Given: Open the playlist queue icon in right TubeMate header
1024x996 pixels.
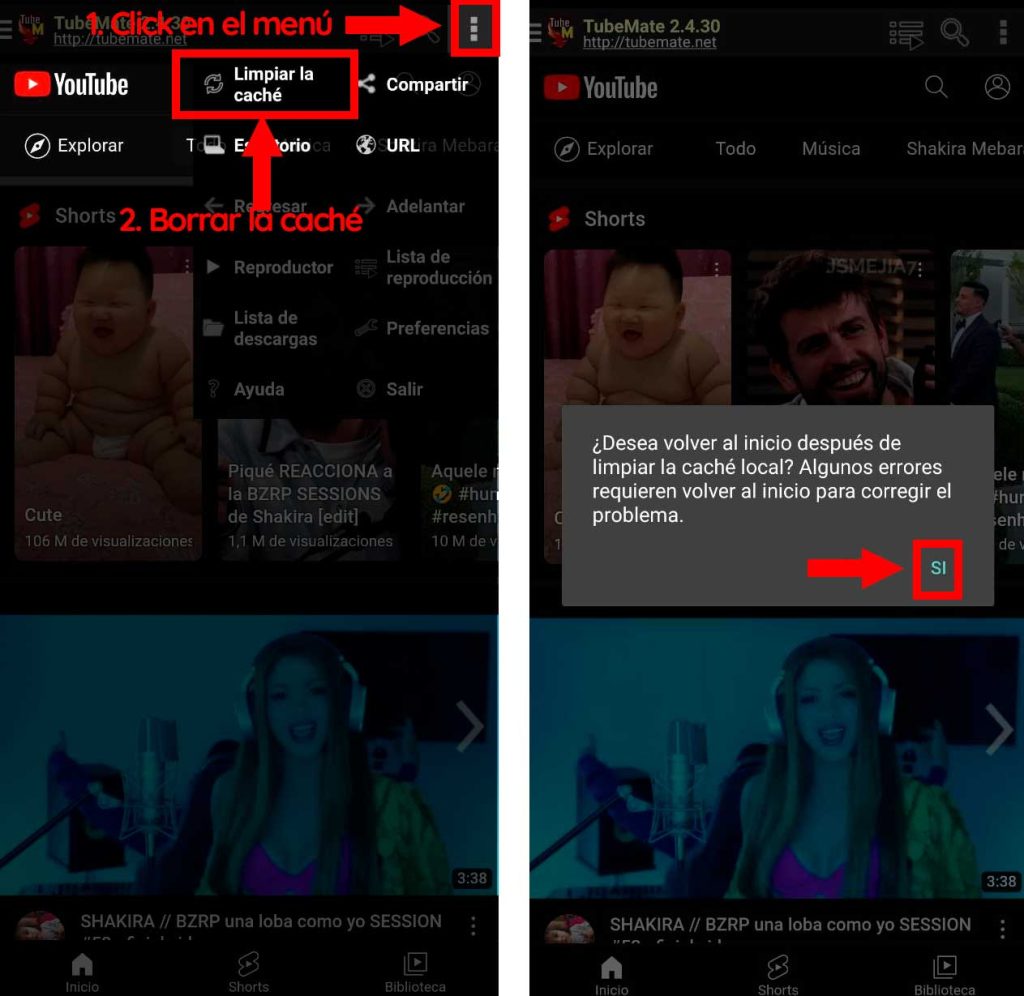Looking at the screenshot, I should click(906, 34).
